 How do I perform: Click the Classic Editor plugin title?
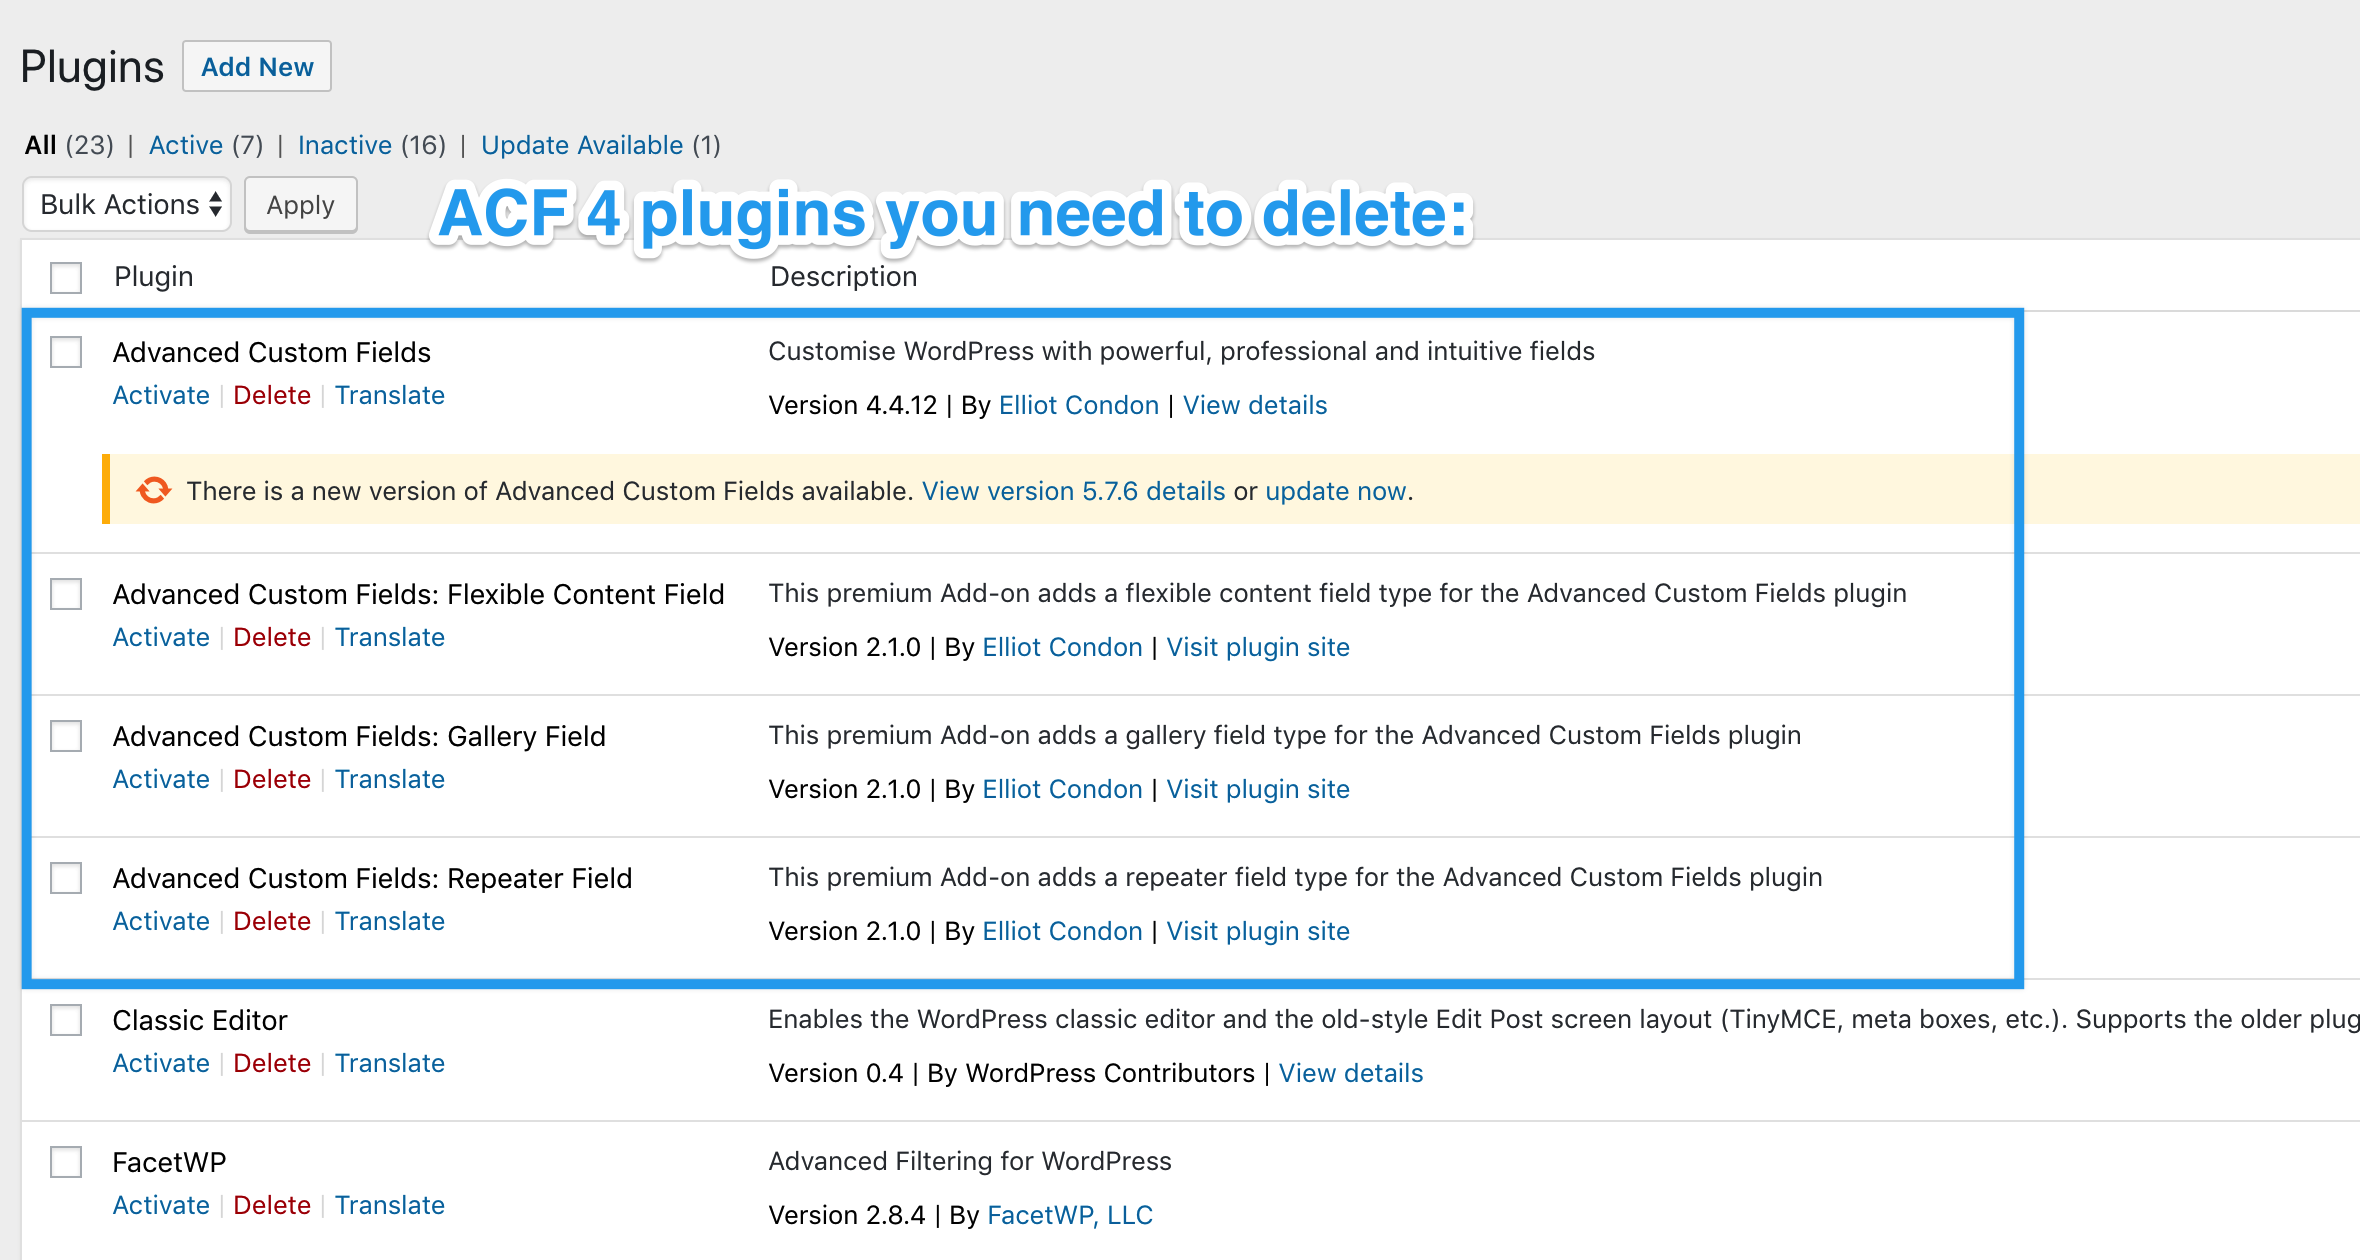[200, 1020]
